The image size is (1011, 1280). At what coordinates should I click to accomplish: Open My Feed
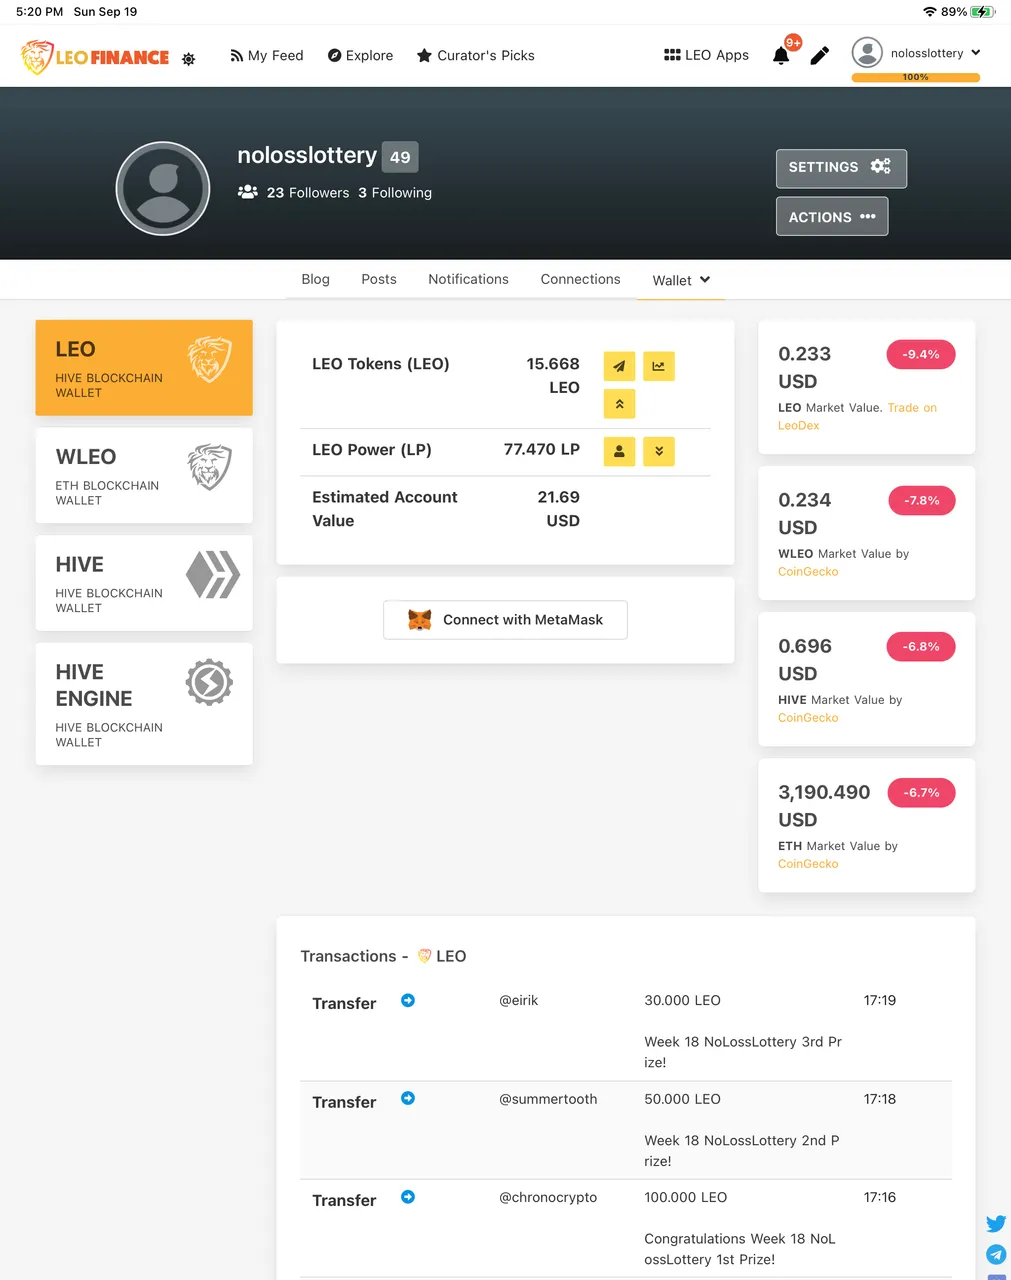click(x=266, y=55)
